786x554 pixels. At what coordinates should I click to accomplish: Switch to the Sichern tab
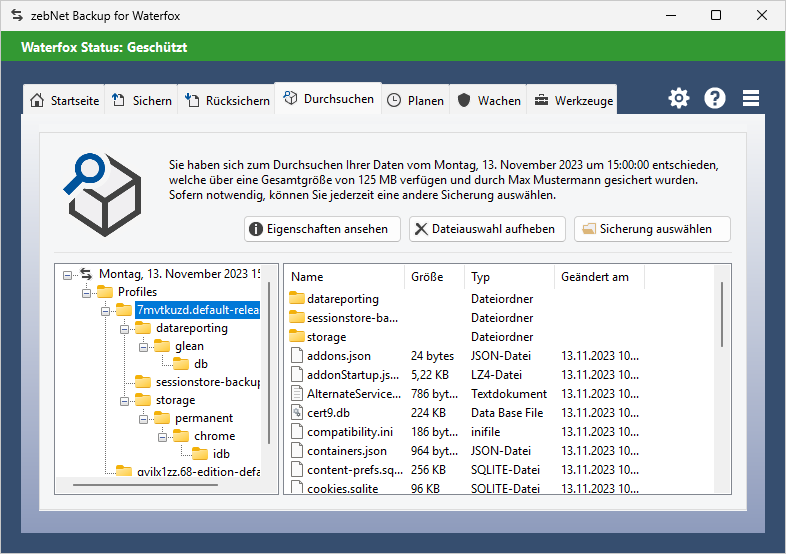[141, 100]
